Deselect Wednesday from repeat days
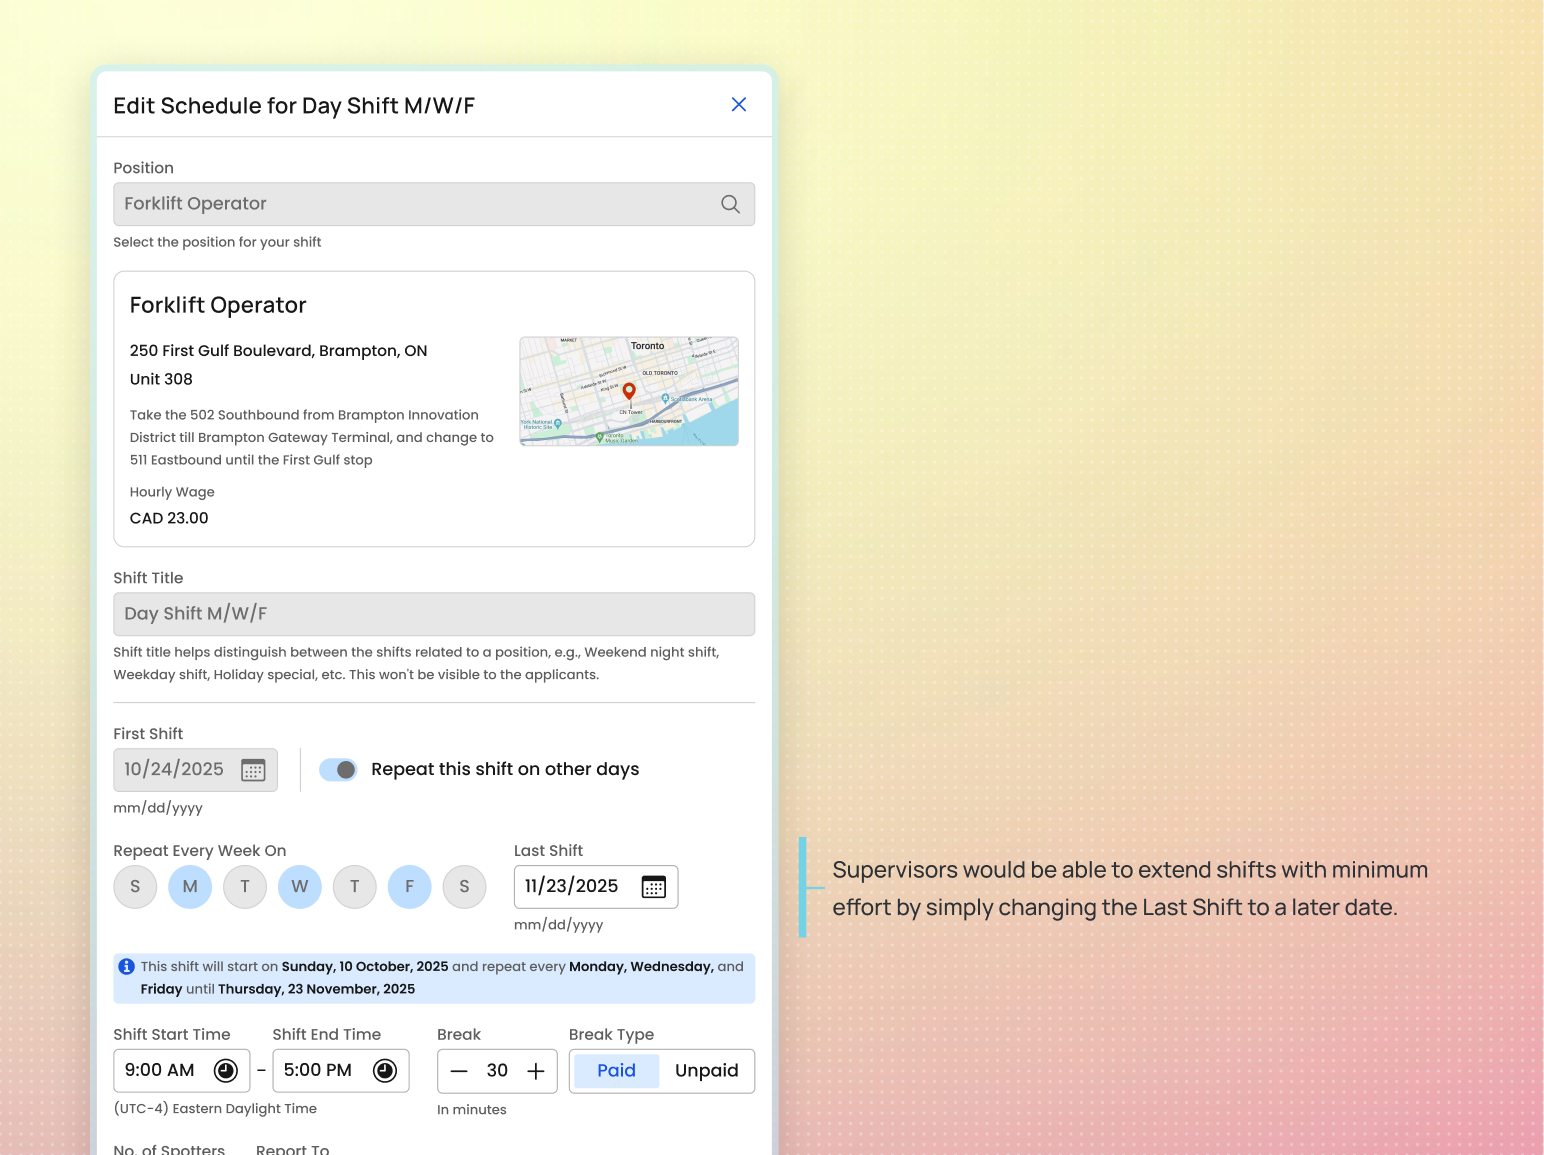The image size is (1544, 1155). click(299, 886)
